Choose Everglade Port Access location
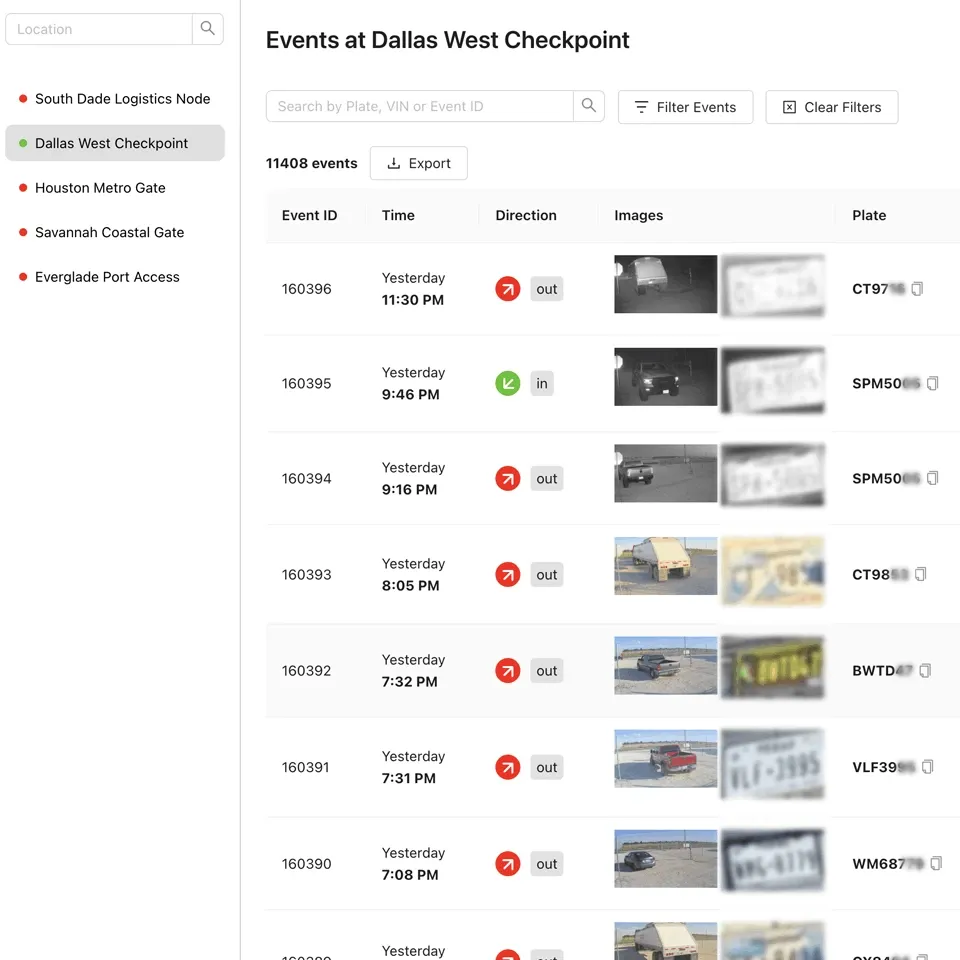The width and height of the screenshot is (960, 960). point(107,277)
